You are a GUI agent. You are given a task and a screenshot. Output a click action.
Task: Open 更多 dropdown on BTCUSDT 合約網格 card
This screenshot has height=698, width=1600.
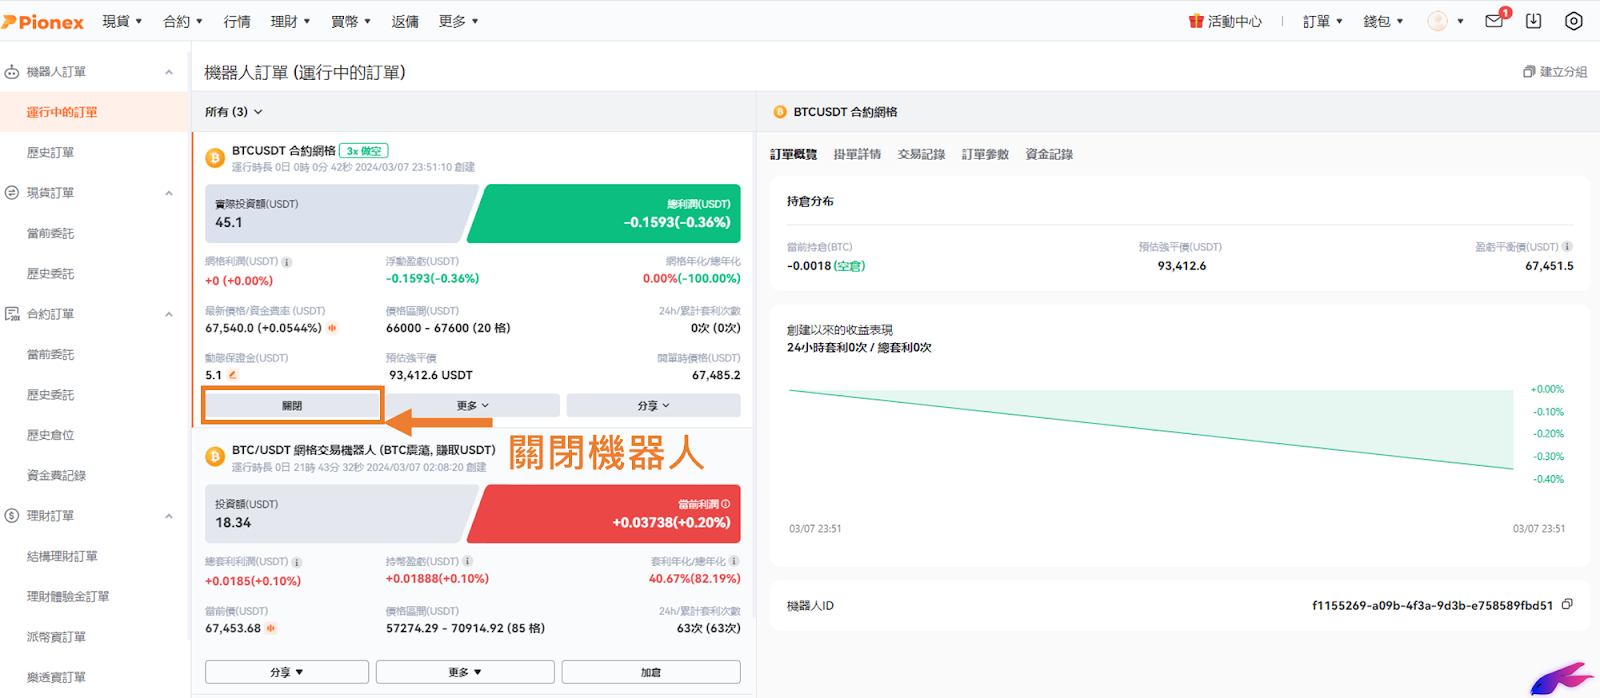click(x=472, y=405)
